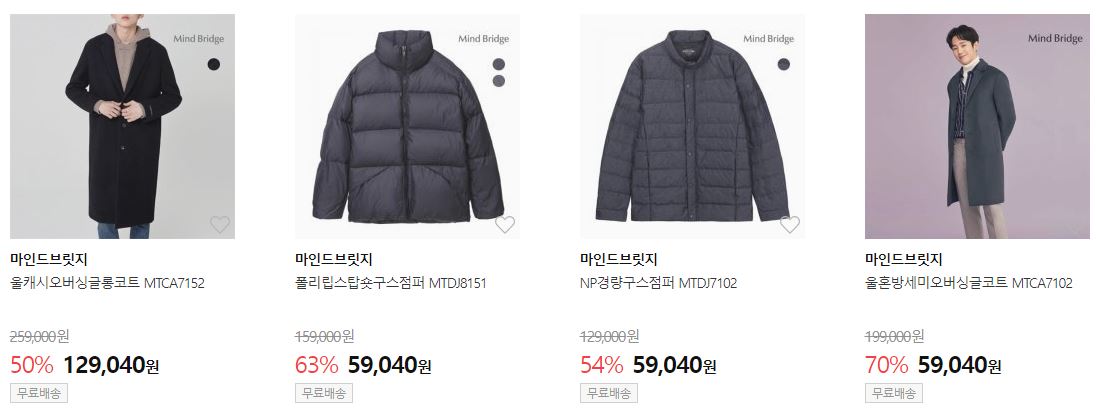The image size is (1096, 417).
Task: Open the model wearing gray coat image
Action: click(x=977, y=126)
